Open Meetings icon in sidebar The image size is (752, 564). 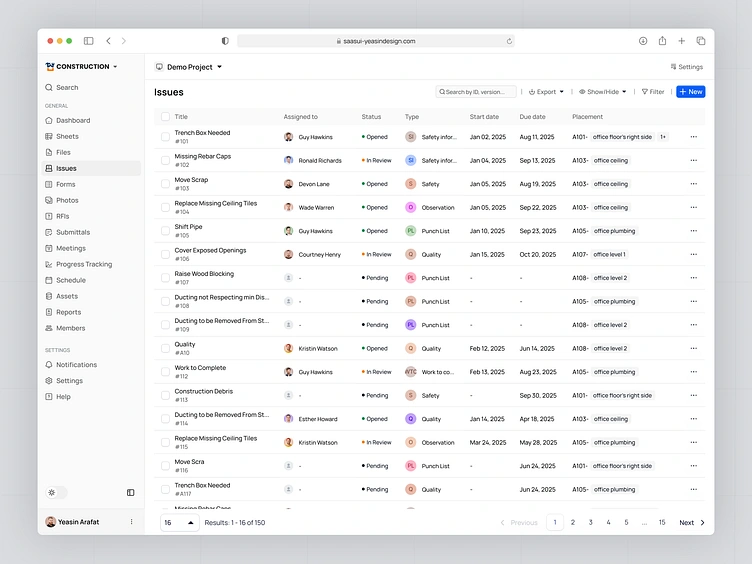tap(48, 248)
